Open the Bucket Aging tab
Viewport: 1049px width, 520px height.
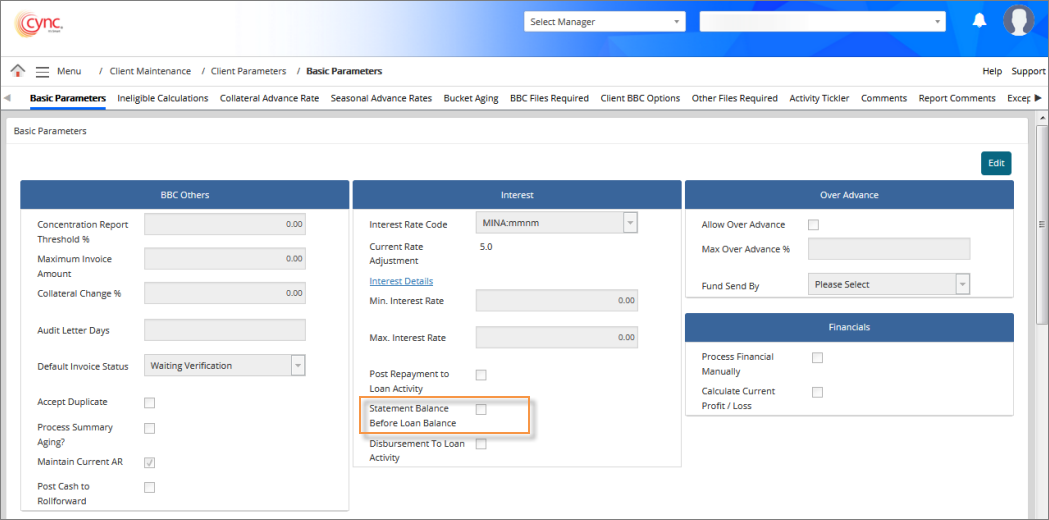pos(470,98)
